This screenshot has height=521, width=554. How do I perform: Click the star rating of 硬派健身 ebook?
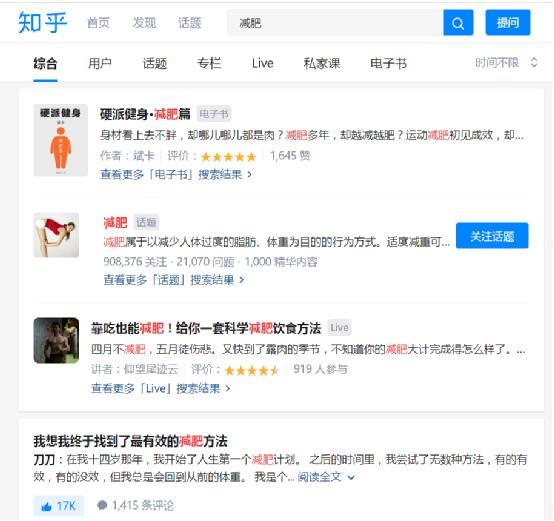tap(228, 156)
